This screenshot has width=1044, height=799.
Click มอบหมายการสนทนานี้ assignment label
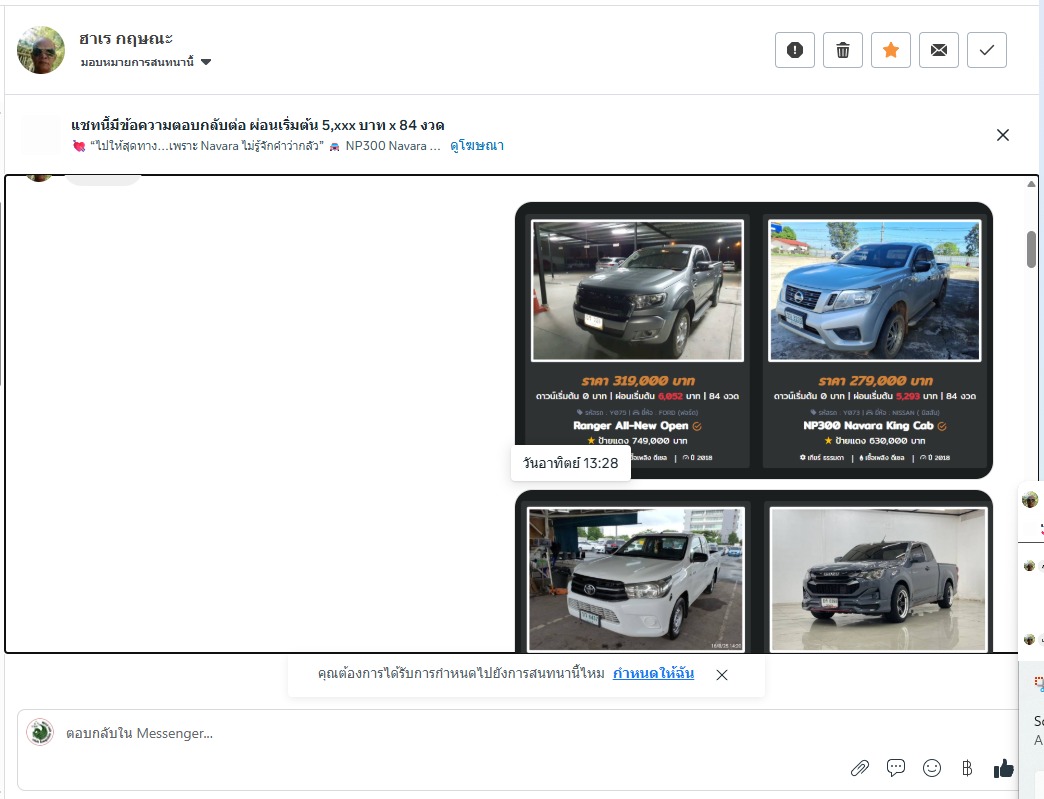click(137, 62)
